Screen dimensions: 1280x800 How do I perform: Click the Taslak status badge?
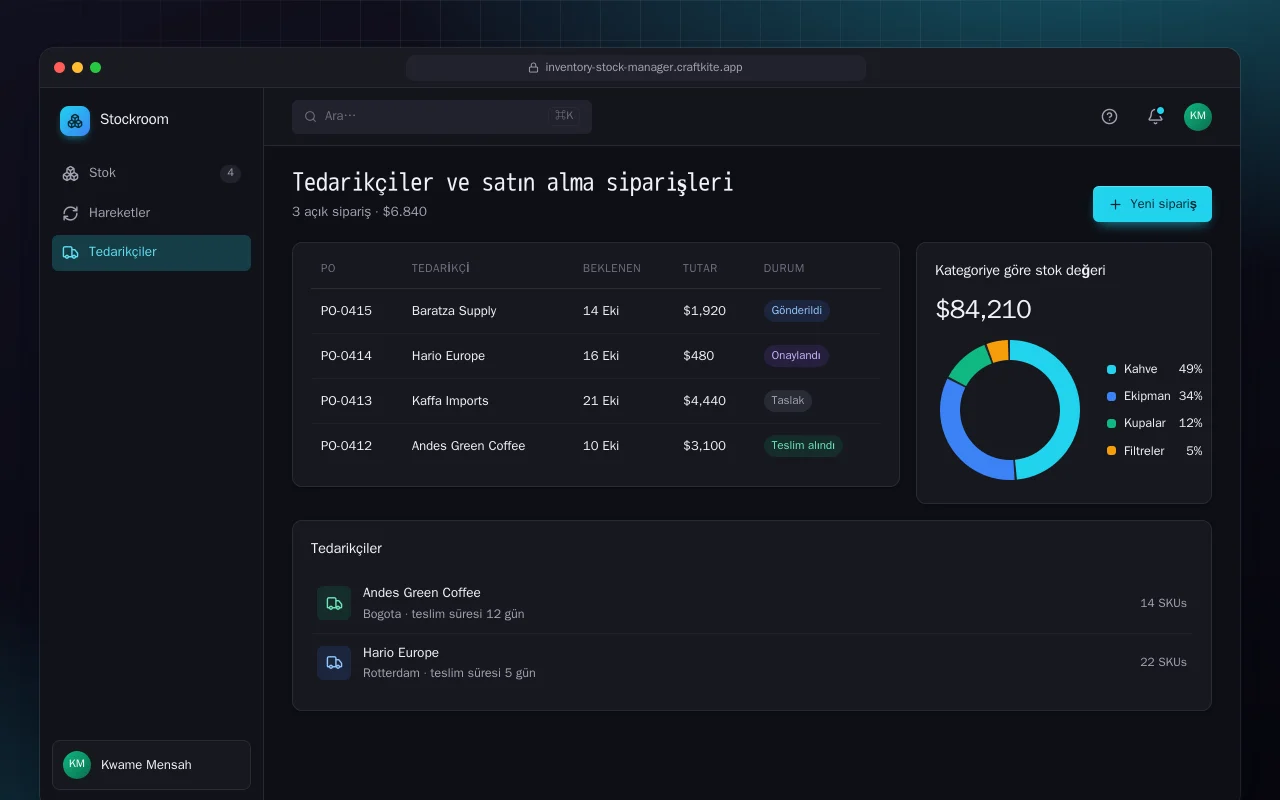pos(788,401)
